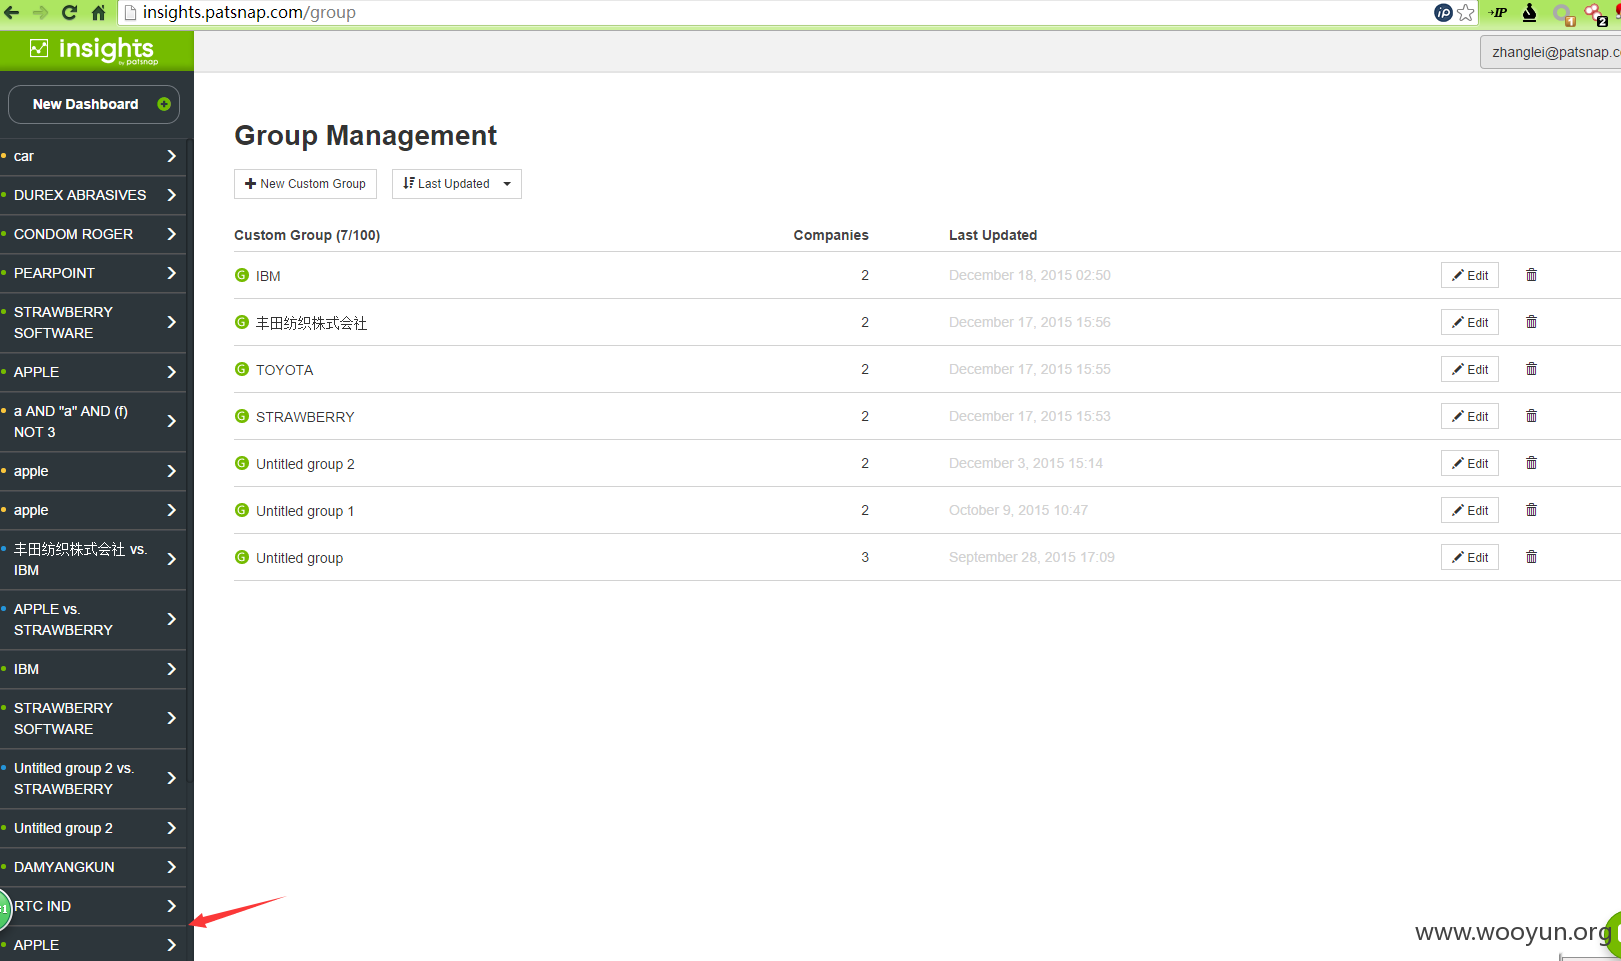The height and width of the screenshot is (961, 1621).
Task: Click the 'Companies' column header
Action: 831,235
